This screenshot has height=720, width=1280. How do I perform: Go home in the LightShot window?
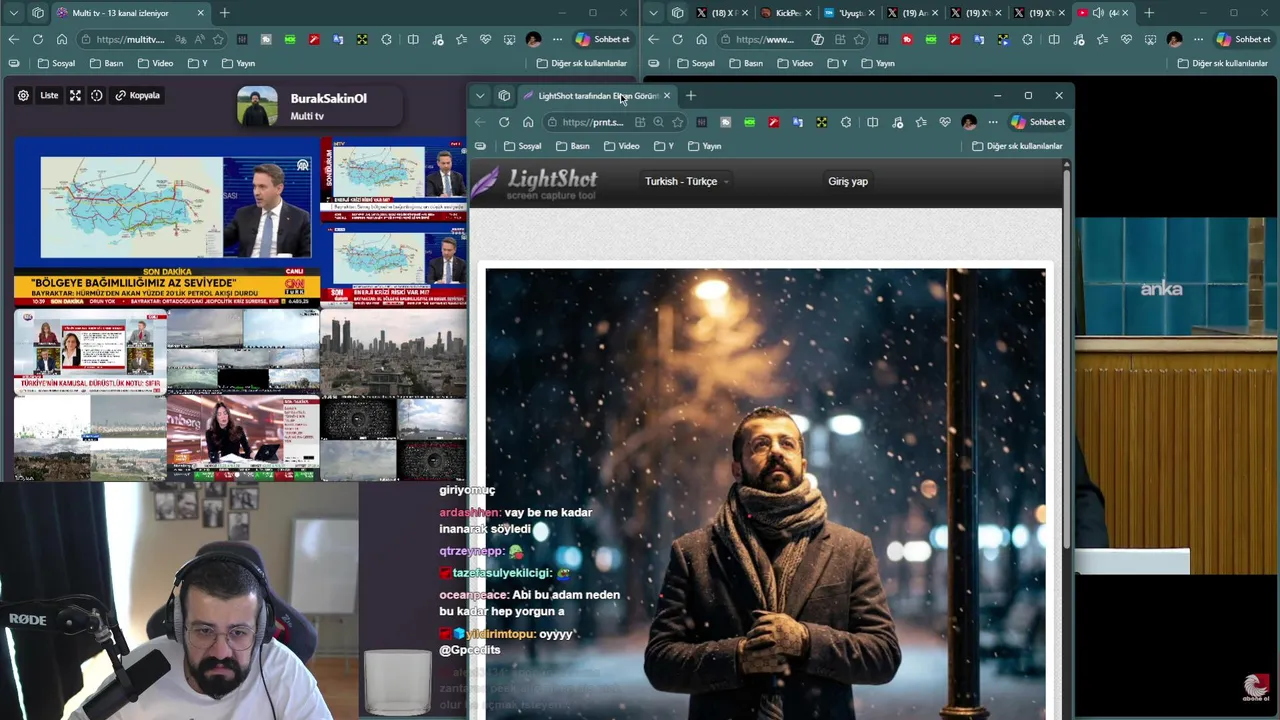point(528,122)
